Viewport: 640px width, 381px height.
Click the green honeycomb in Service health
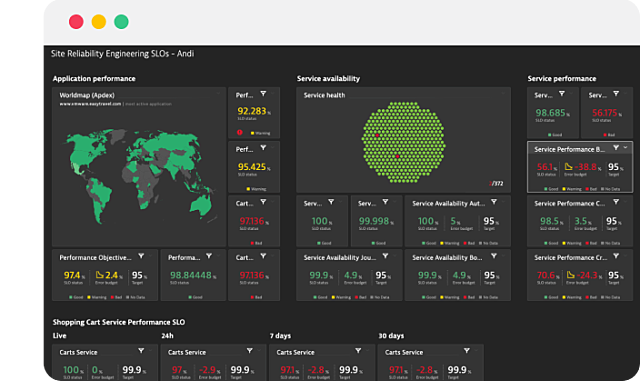click(x=403, y=142)
